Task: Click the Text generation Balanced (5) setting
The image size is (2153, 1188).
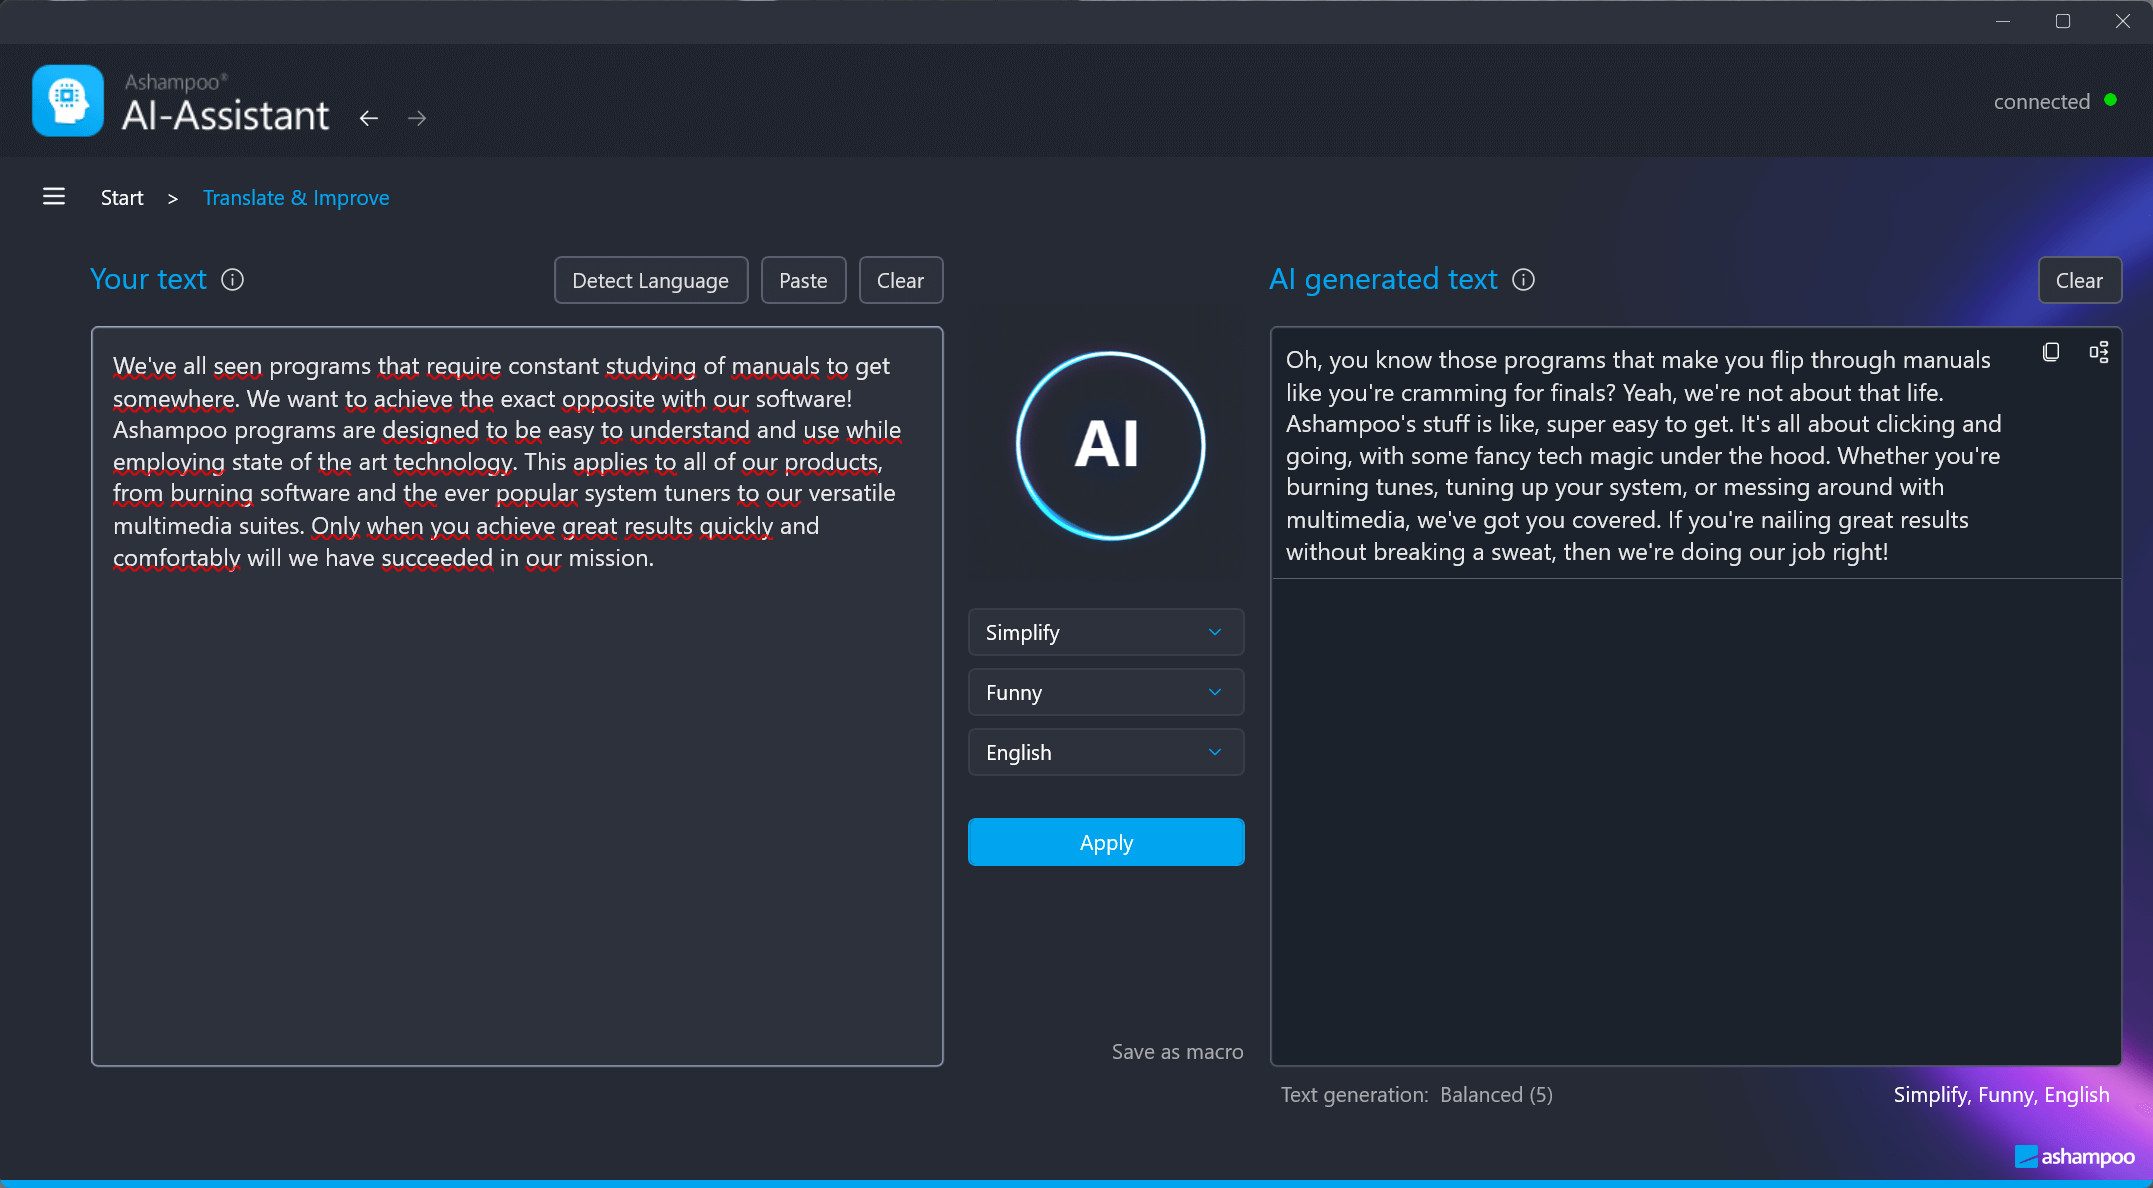Action: tap(1416, 1095)
